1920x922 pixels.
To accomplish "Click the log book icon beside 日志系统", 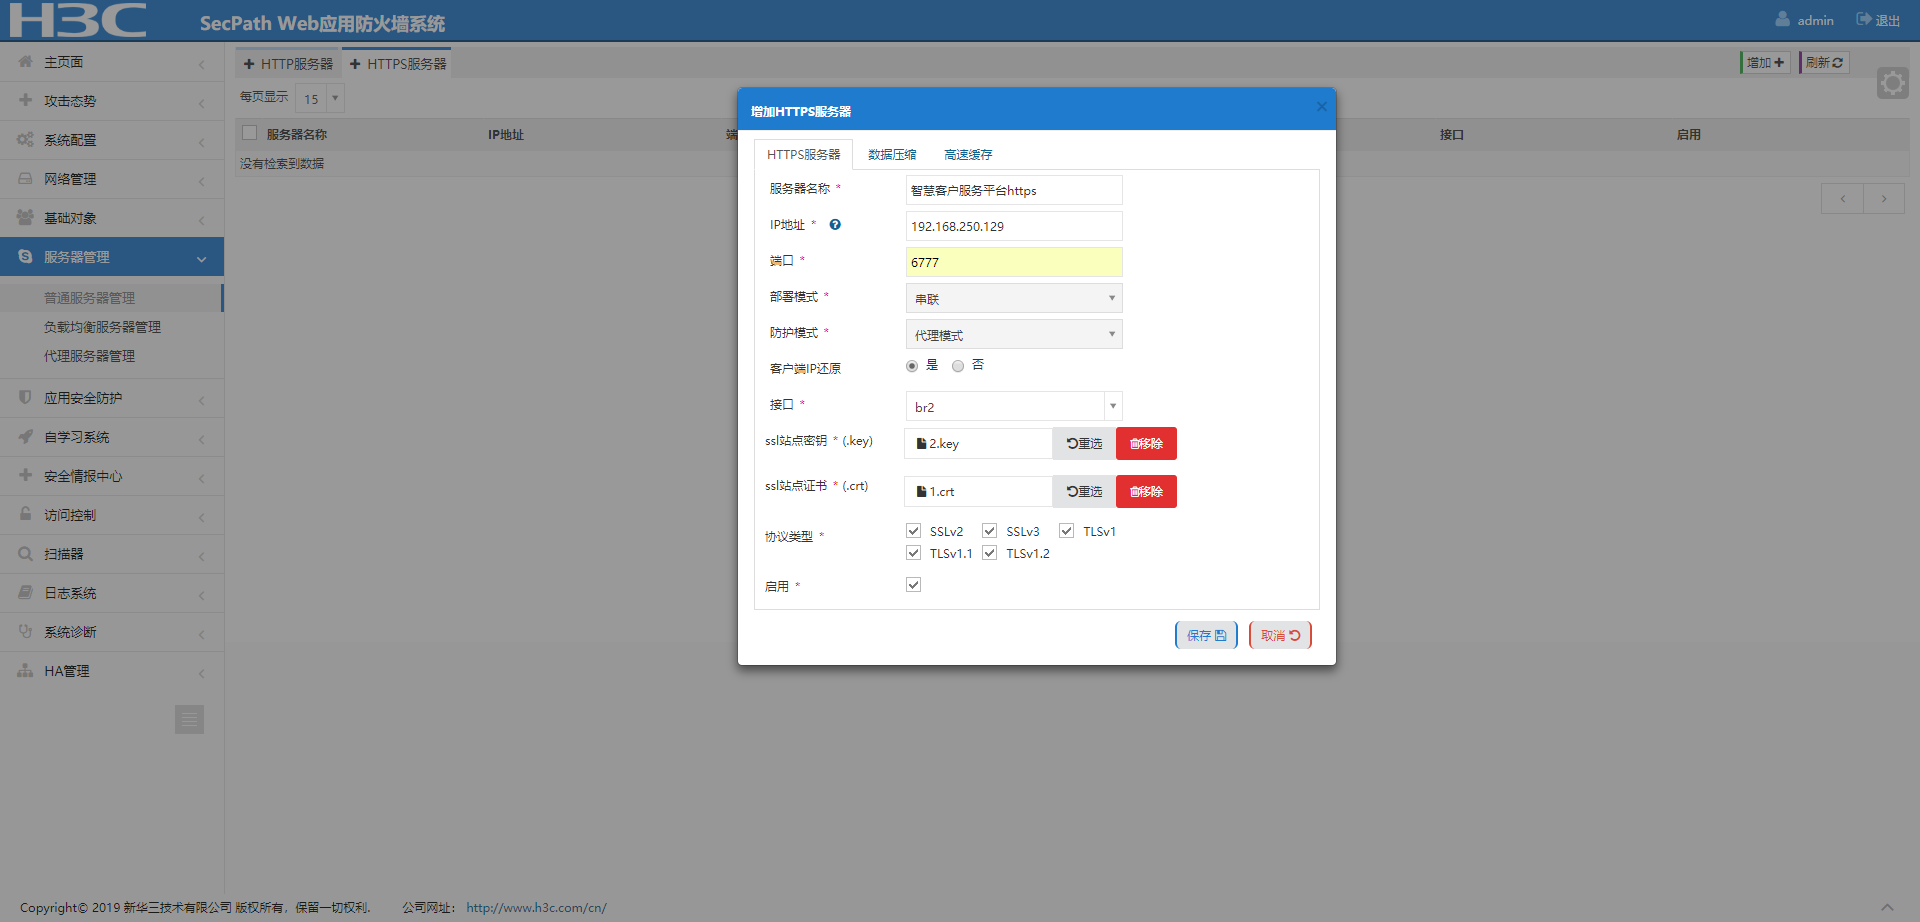I will click(x=26, y=593).
